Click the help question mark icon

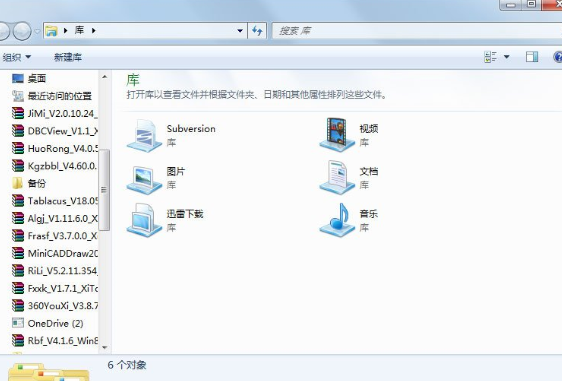coord(558,57)
